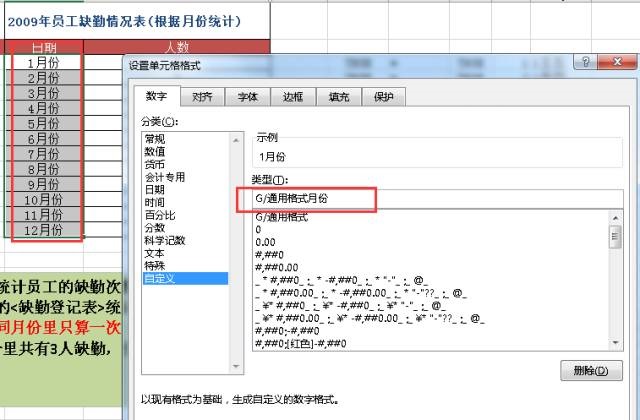Pick the 百分比 category
The image size is (640, 420).
point(185,215)
